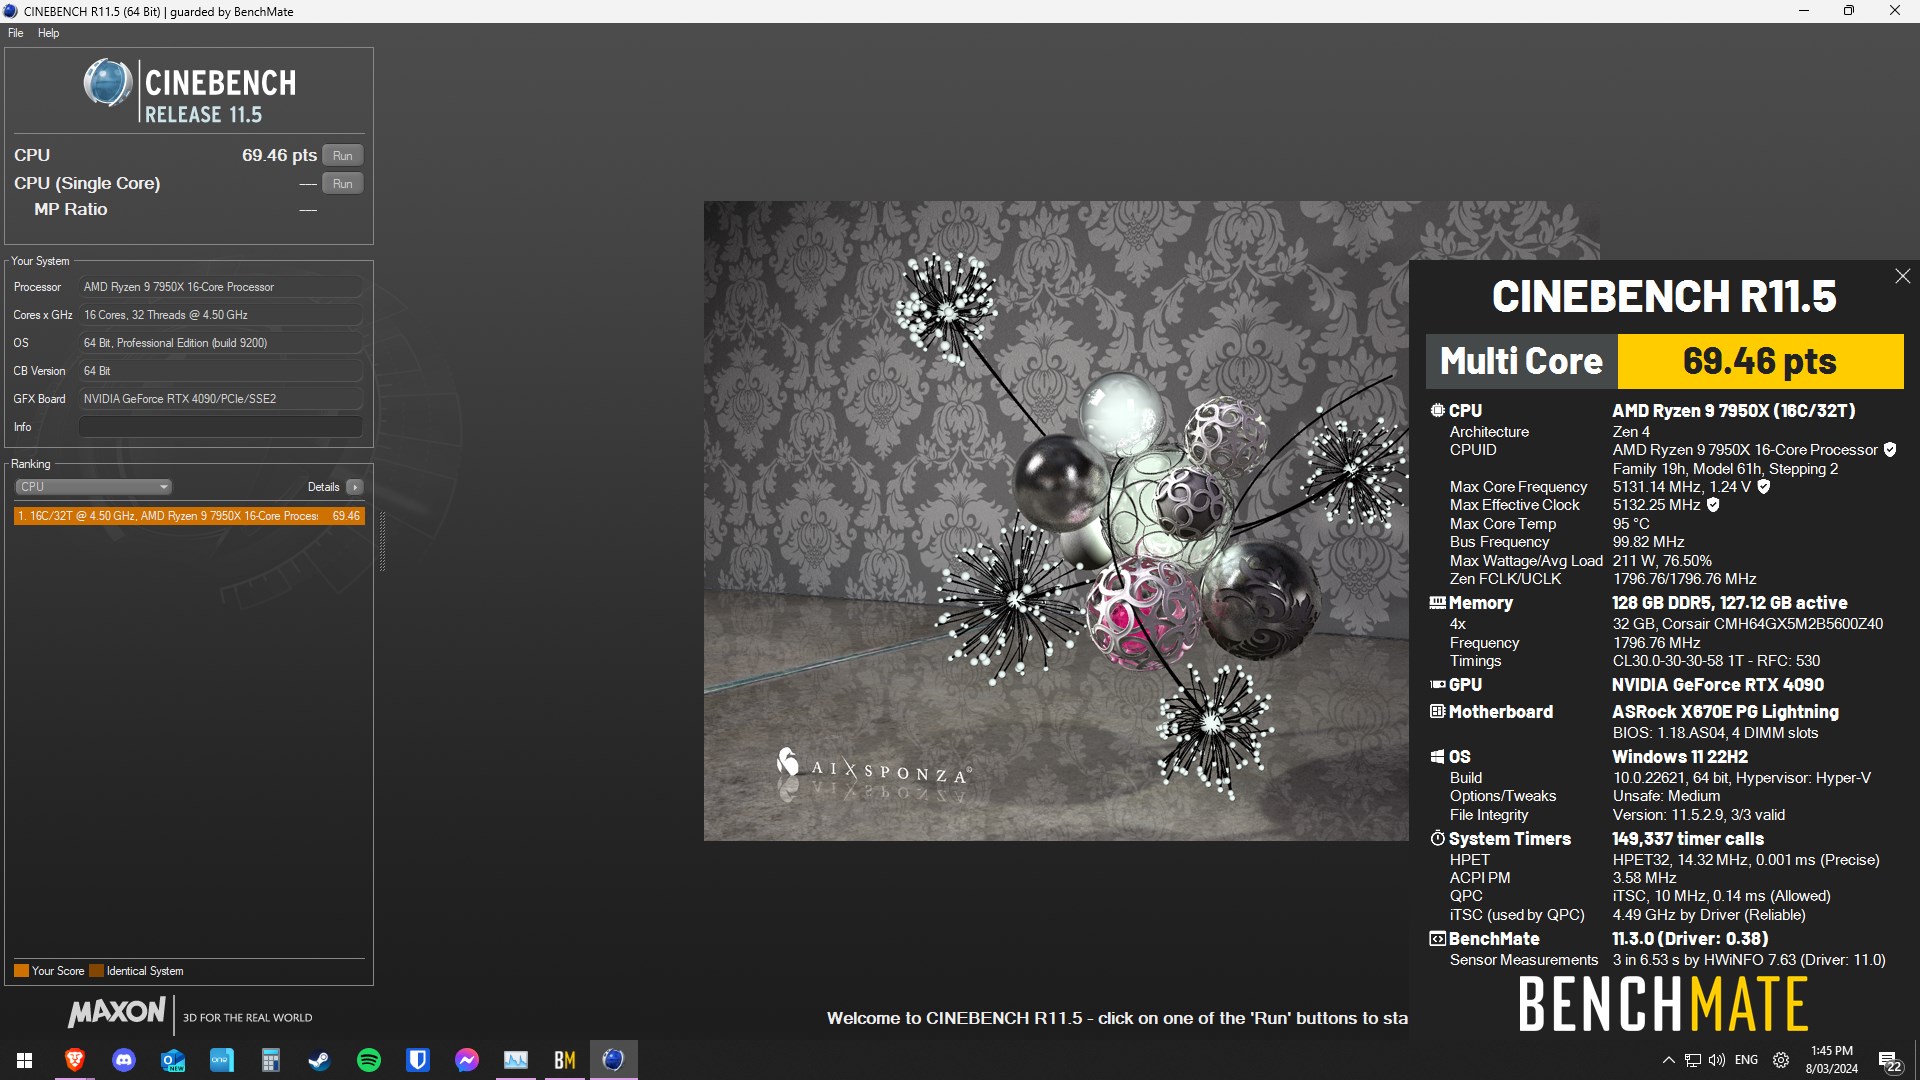
Task: Click the 149,337 timer calls value
Action: [1688, 839]
